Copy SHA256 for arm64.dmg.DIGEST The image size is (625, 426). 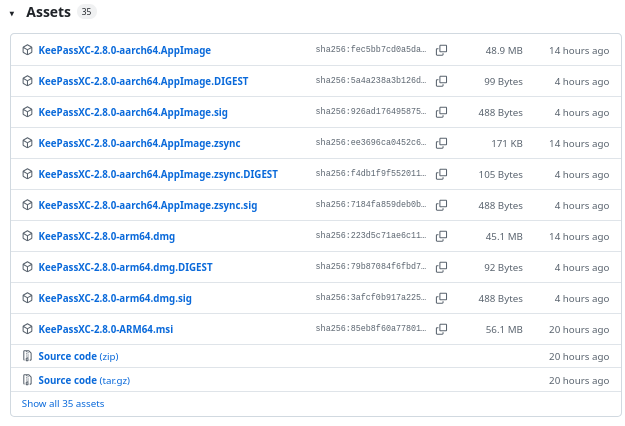[441, 267]
